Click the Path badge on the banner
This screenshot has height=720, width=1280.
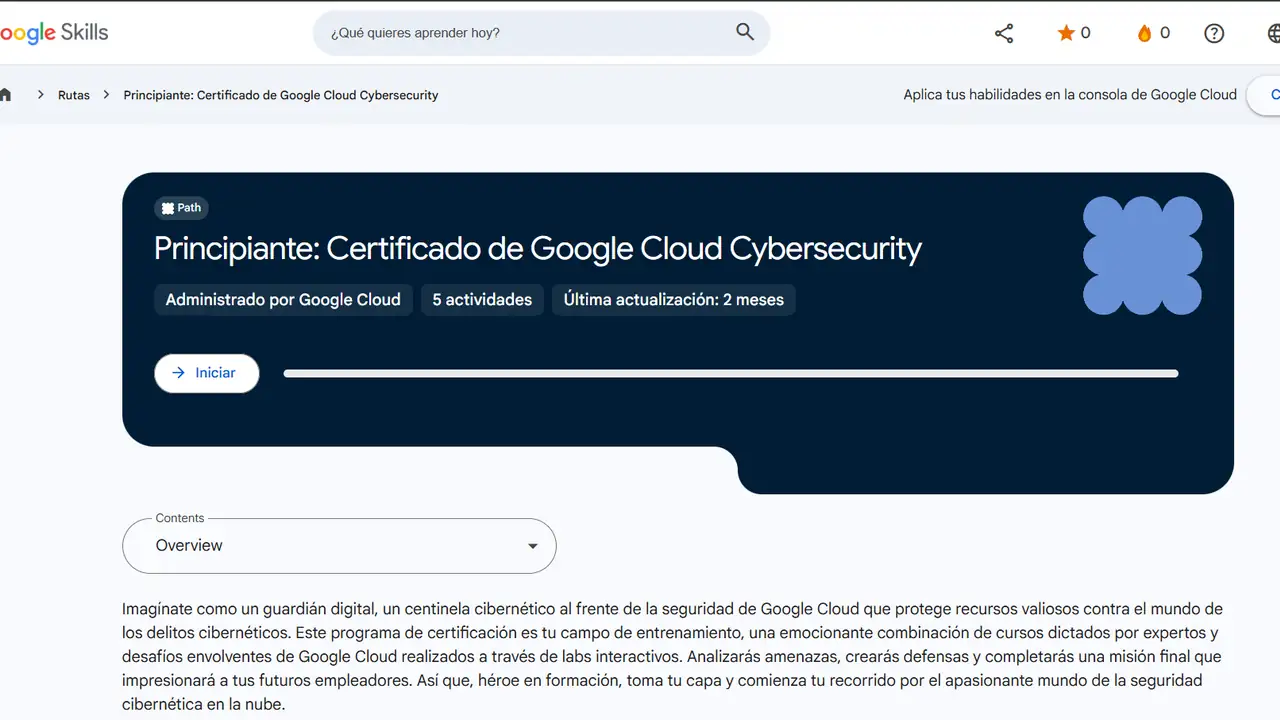pos(182,208)
